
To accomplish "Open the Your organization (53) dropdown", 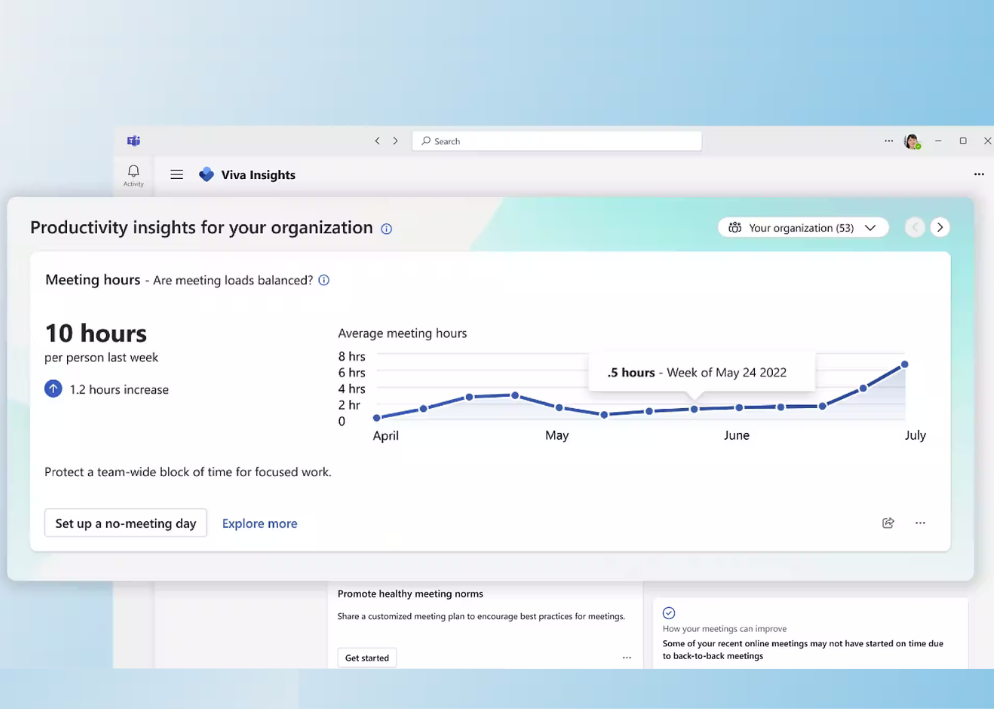I will [x=803, y=228].
